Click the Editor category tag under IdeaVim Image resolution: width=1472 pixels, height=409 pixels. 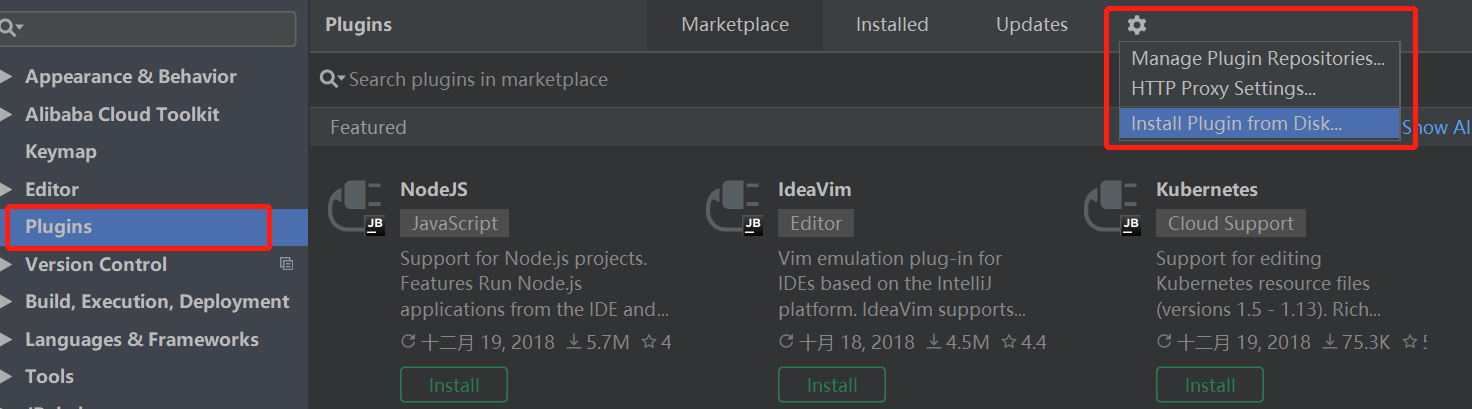pyautogui.click(x=816, y=223)
